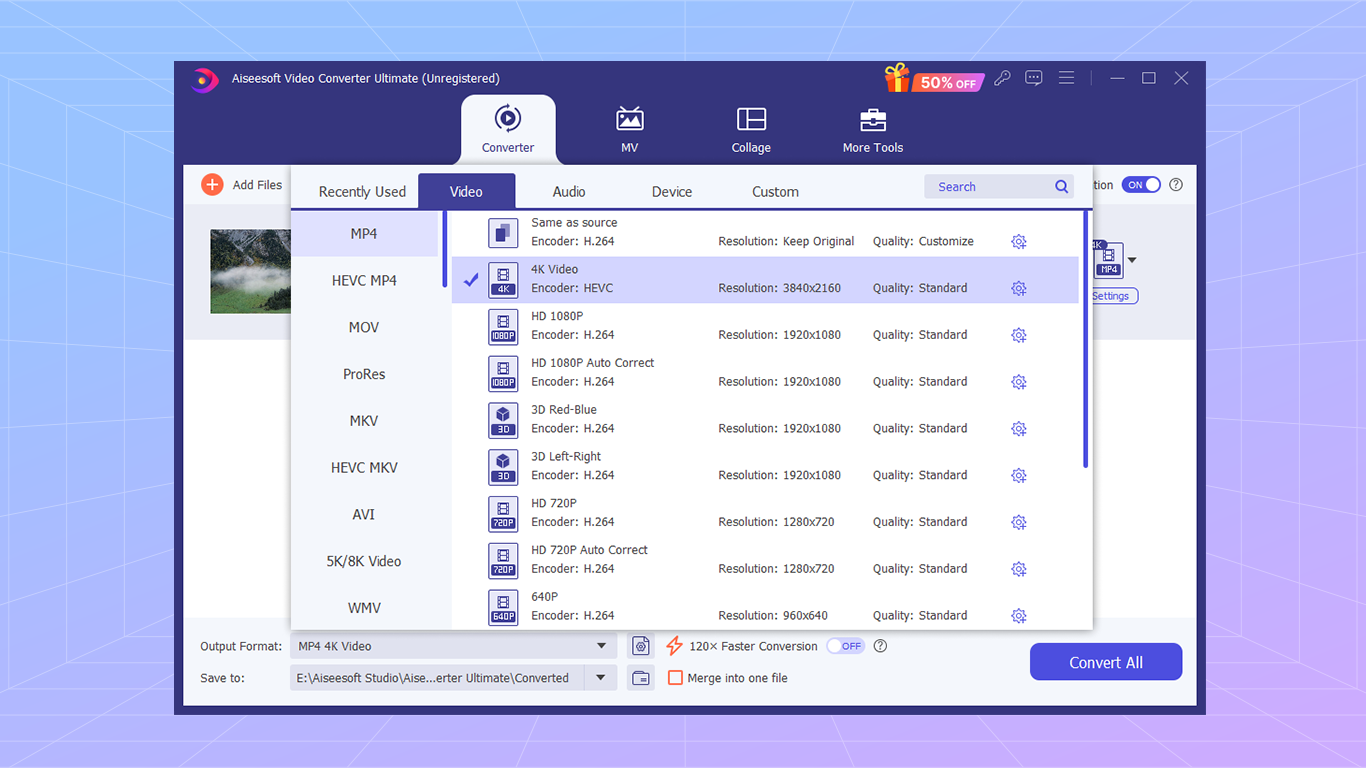Turn off the ON switch at top right
The width and height of the screenshot is (1366, 768).
coord(1140,184)
